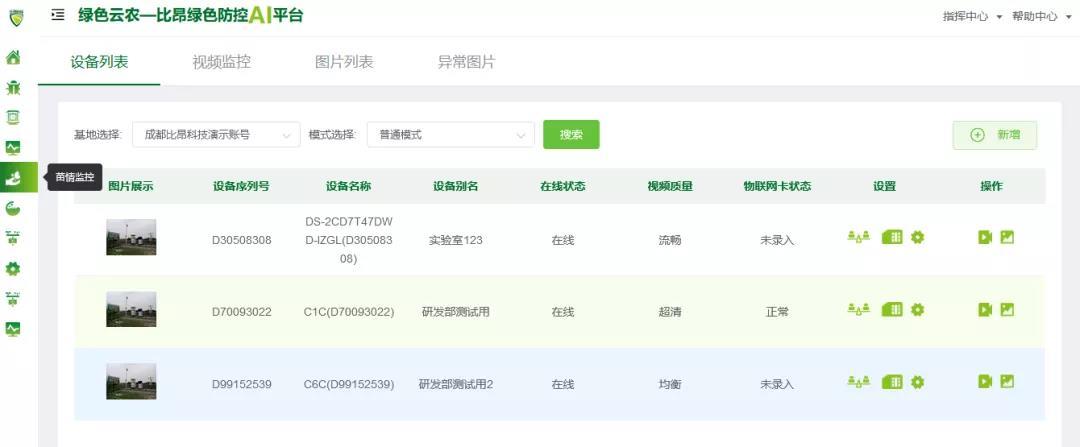Screen dimensions: 1080x447
Task: Open picture view for device D70093022
Action: (1007, 310)
